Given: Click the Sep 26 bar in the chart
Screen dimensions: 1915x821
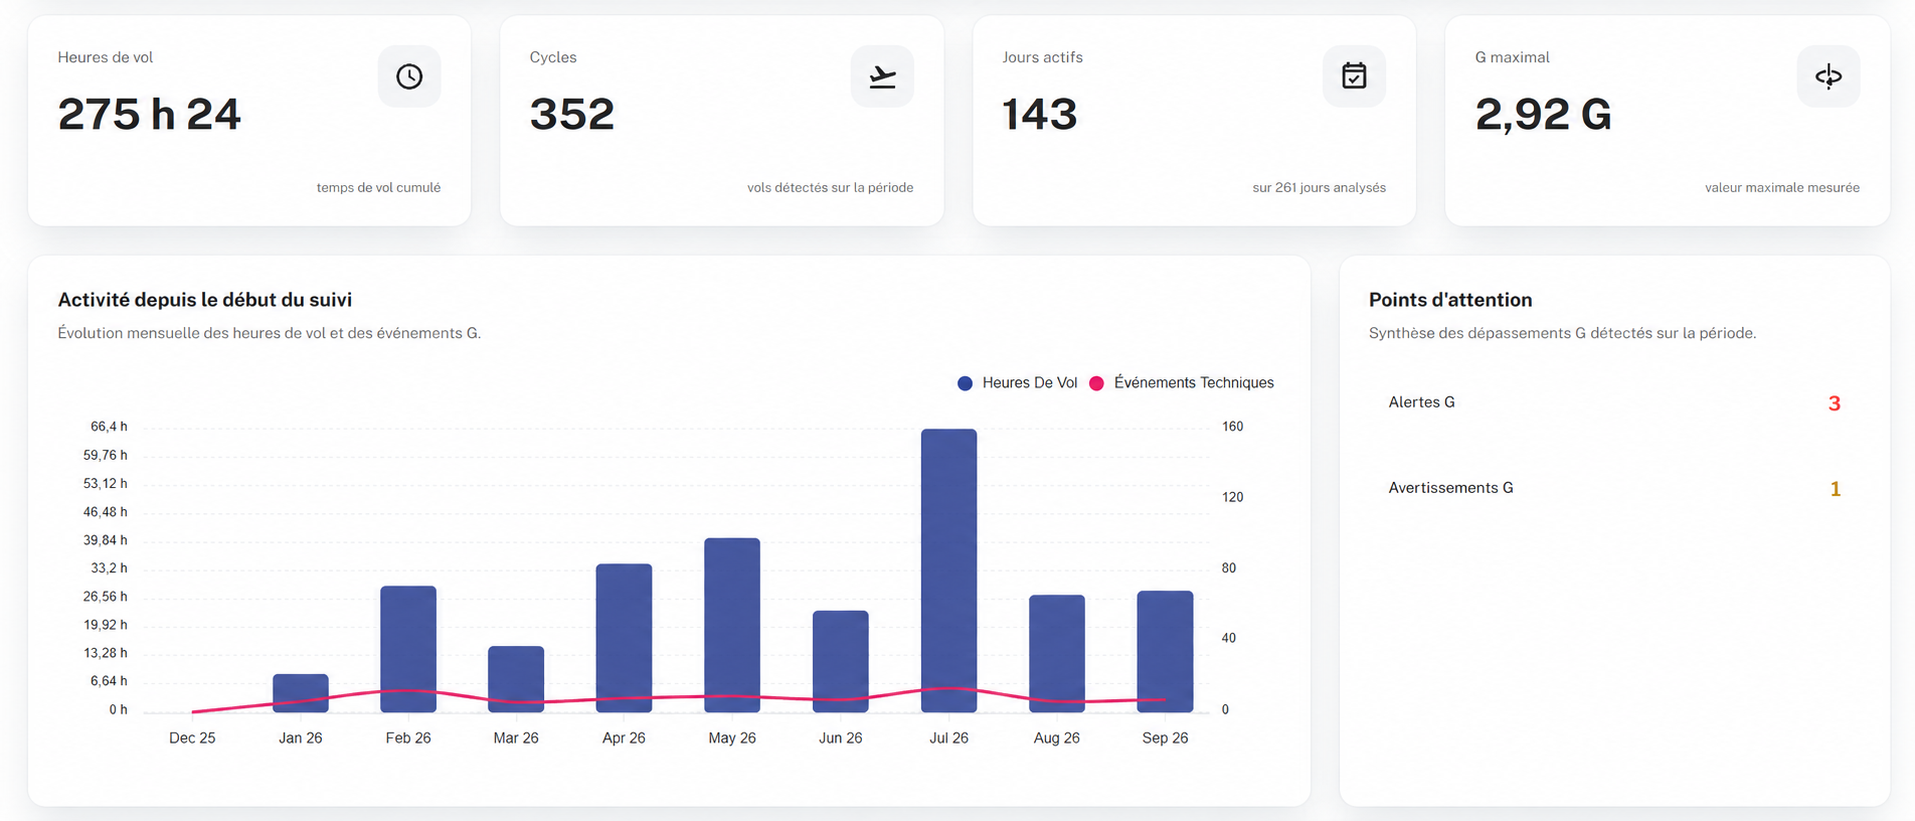Looking at the screenshot, I should pyautogui.click(x=1165, y=651).
